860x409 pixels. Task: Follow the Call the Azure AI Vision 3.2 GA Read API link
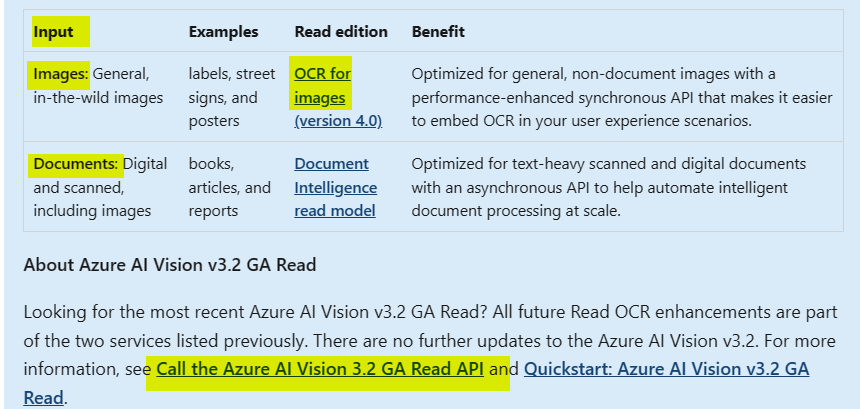(320, 369)
